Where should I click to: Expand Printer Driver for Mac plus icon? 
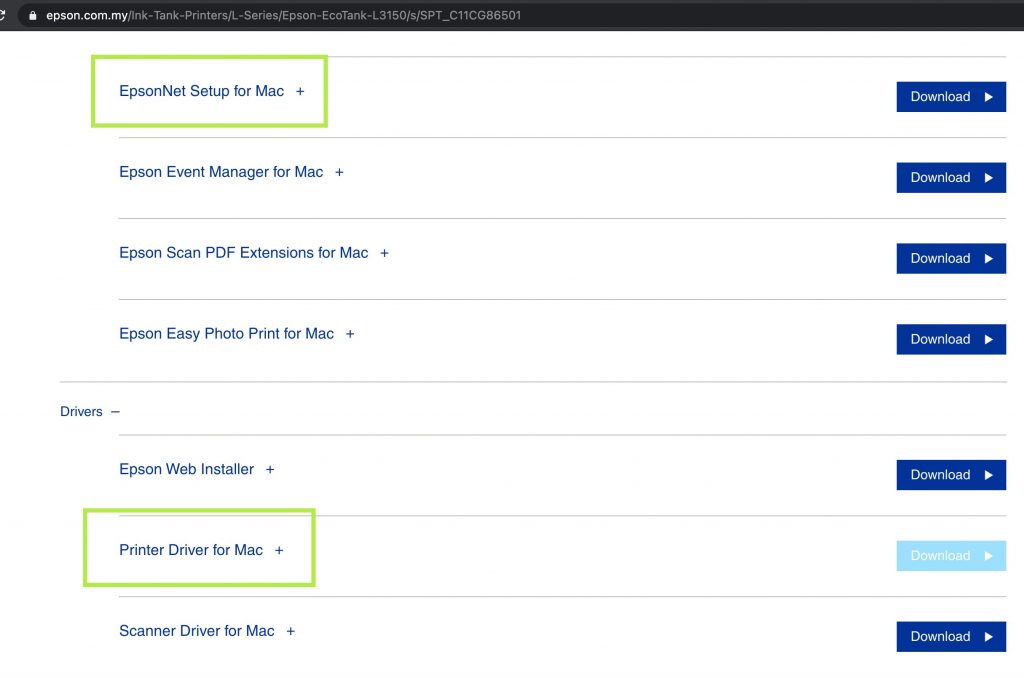pyautogui.click(x=279, y=551)
